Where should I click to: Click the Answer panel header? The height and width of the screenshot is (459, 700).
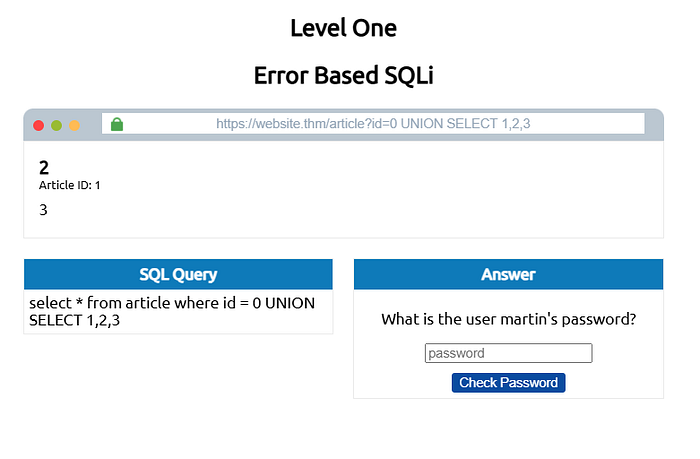click(508, 274)
